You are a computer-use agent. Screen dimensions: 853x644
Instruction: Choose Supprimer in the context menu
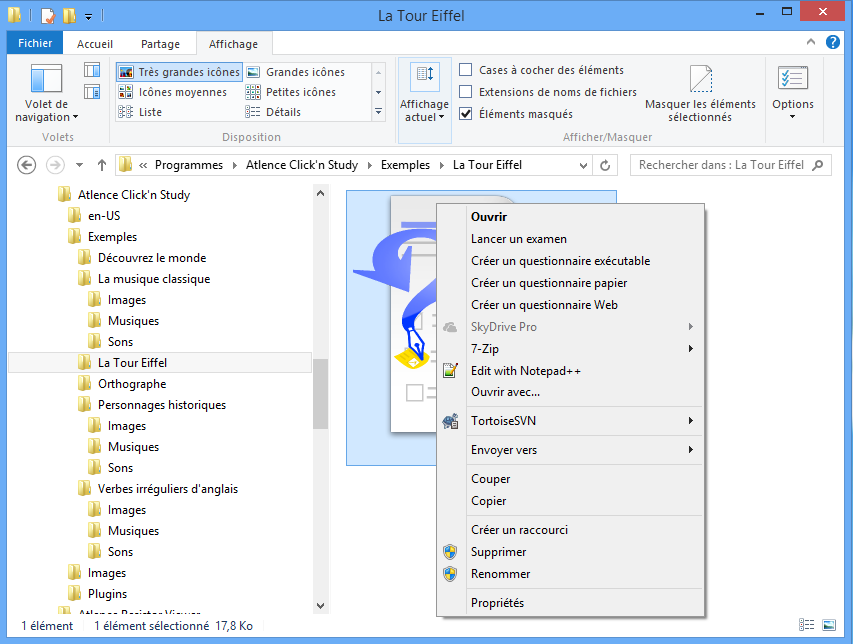tap(570, 552)
